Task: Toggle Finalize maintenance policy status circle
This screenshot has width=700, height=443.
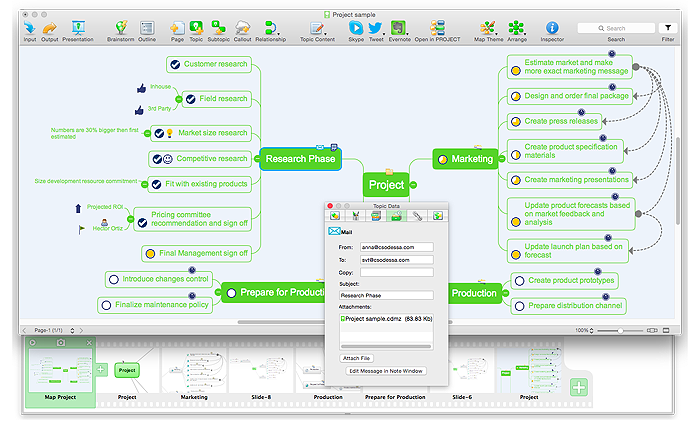Action: pos(108,304)
